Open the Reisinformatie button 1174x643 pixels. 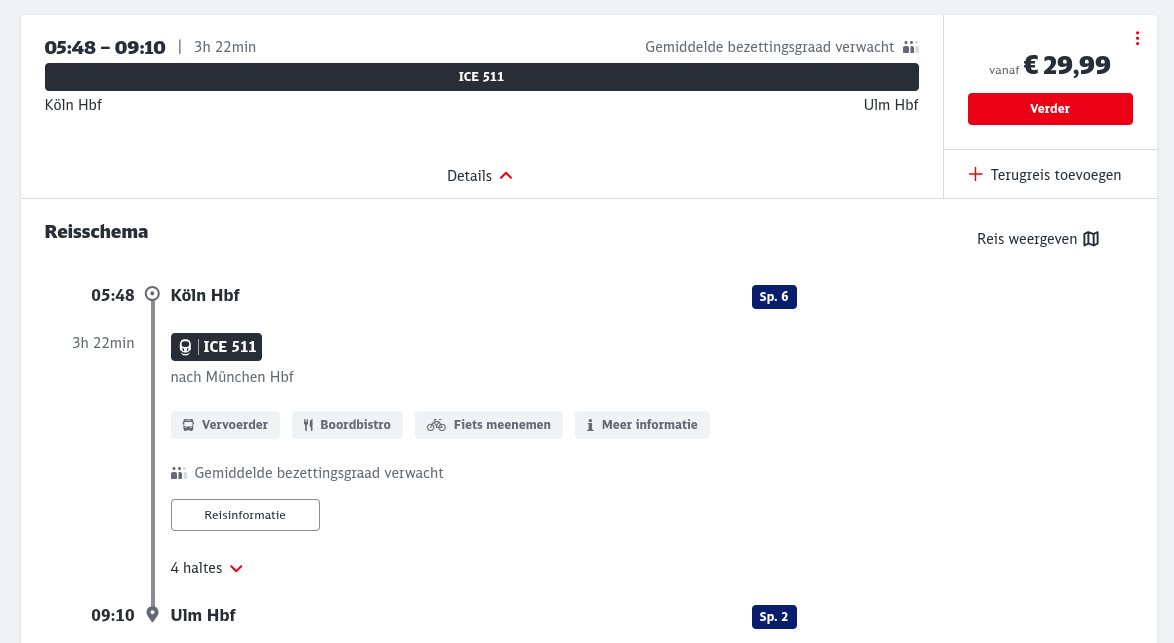coord(245,515)
